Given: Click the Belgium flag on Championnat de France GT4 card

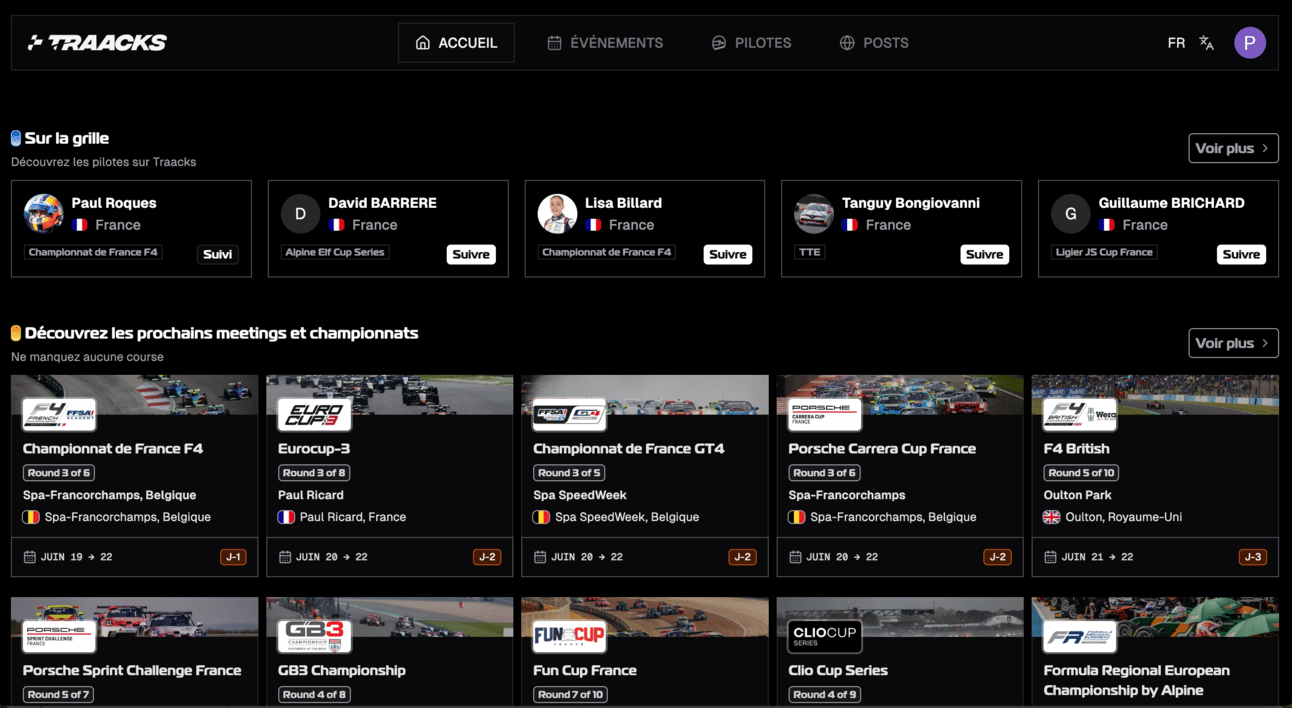Looking at the screenshot, I should [x=541, y=517].
